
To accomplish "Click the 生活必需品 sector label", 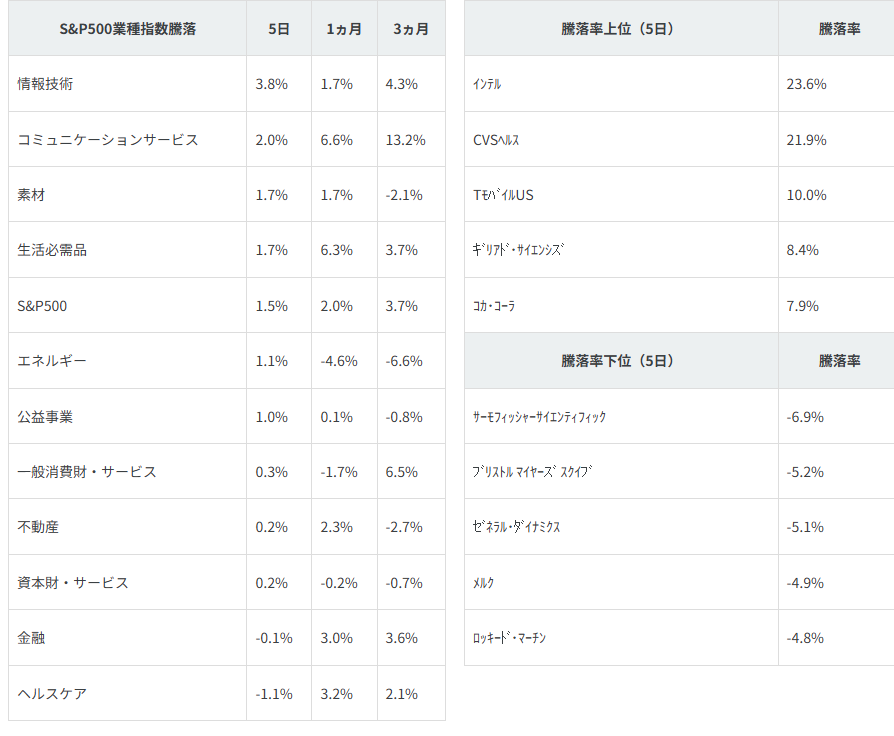I will [x=52, y=250].
